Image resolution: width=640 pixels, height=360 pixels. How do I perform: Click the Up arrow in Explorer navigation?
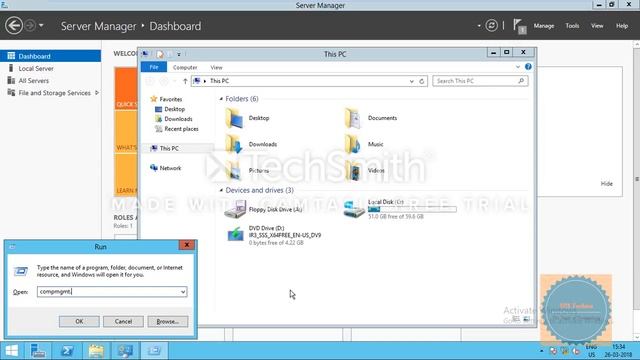pyautogui.click(x=185, y=81)
